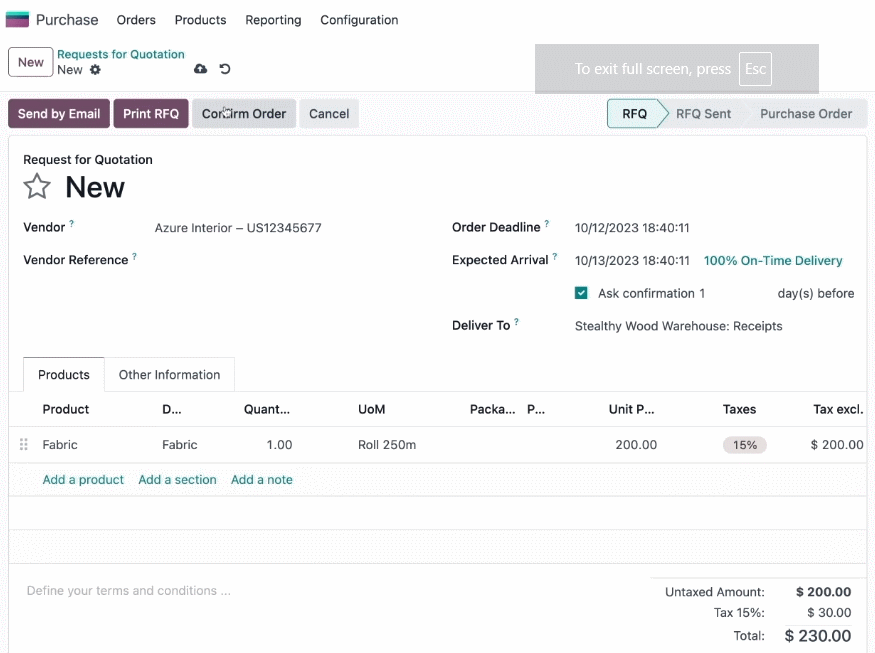Click the Purchase app logo icon

(x=17, y=20)
